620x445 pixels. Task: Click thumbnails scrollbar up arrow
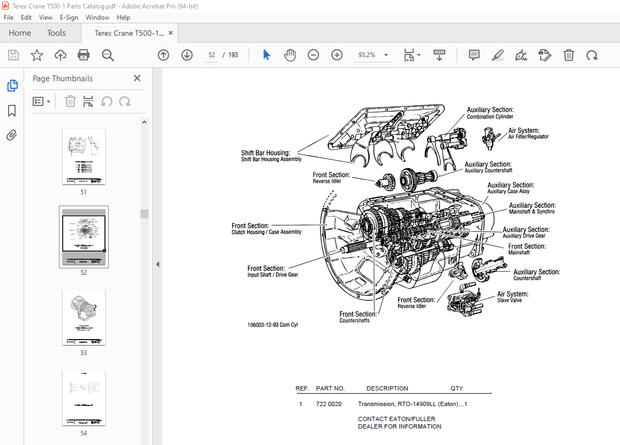pyautogui.click(x=144, y=122)
